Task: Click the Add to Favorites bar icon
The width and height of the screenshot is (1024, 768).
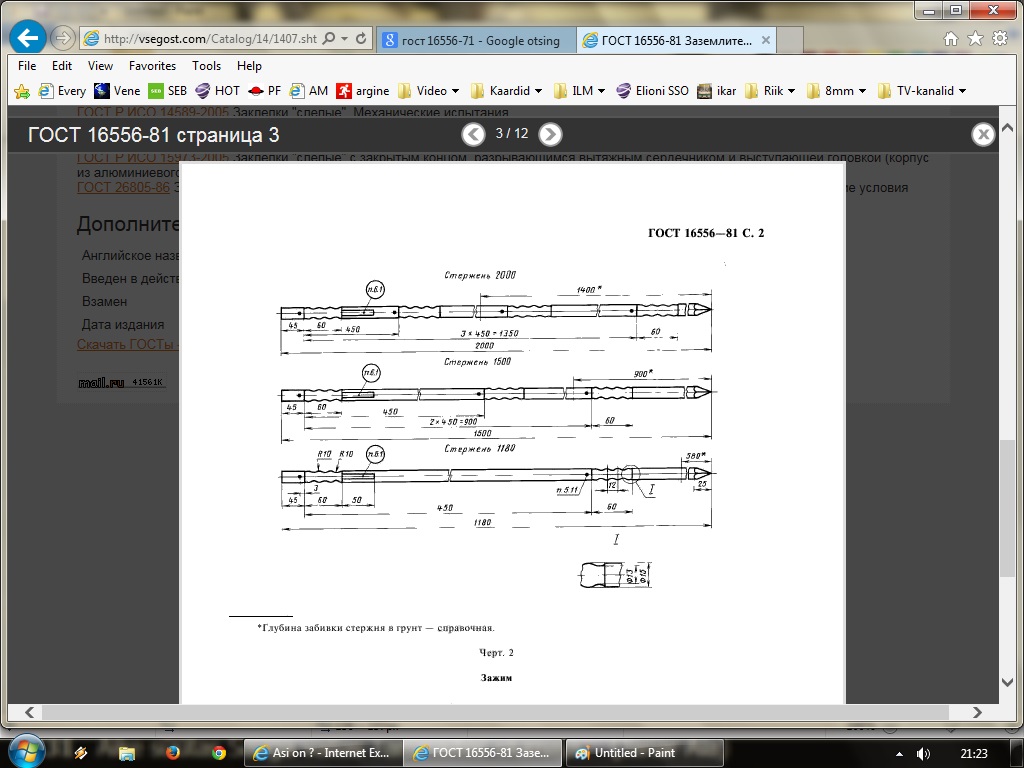Action: 21,91
